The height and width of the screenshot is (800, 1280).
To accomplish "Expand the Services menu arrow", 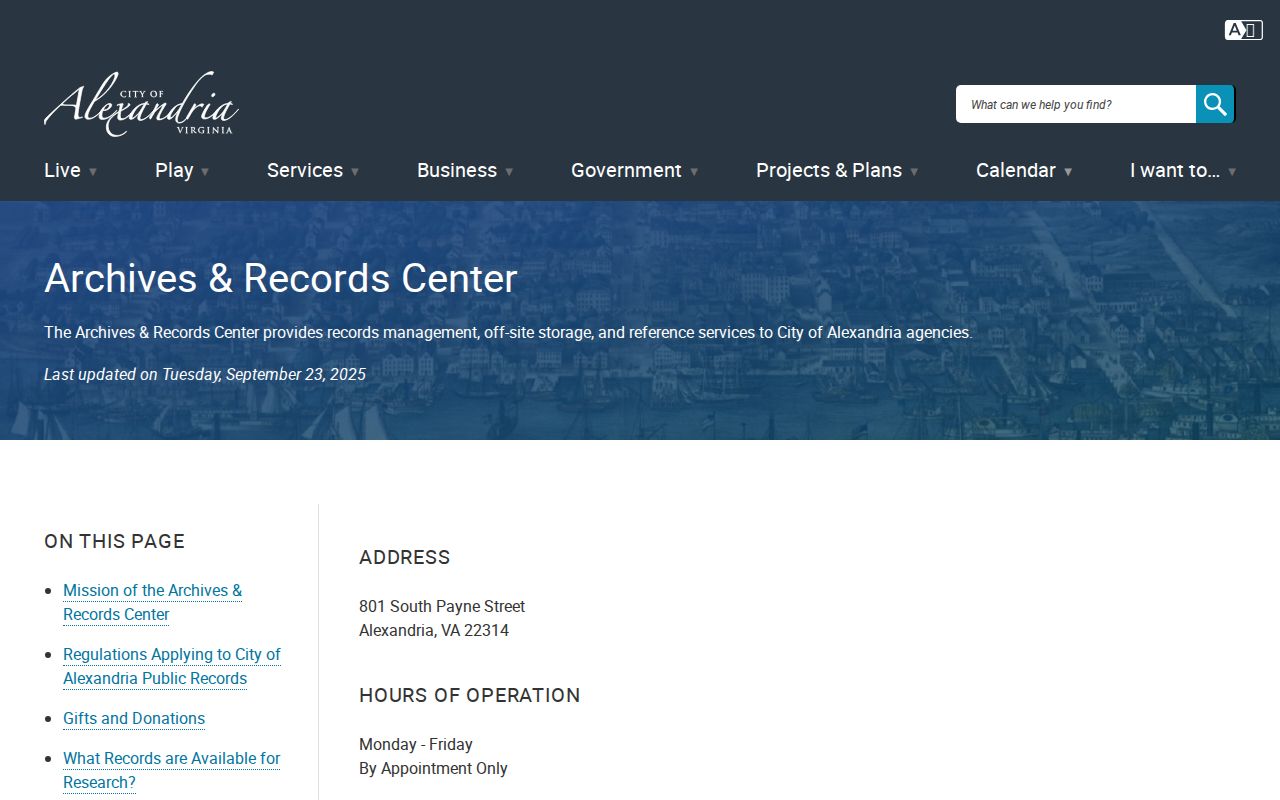I will click(x=355, y=172).
